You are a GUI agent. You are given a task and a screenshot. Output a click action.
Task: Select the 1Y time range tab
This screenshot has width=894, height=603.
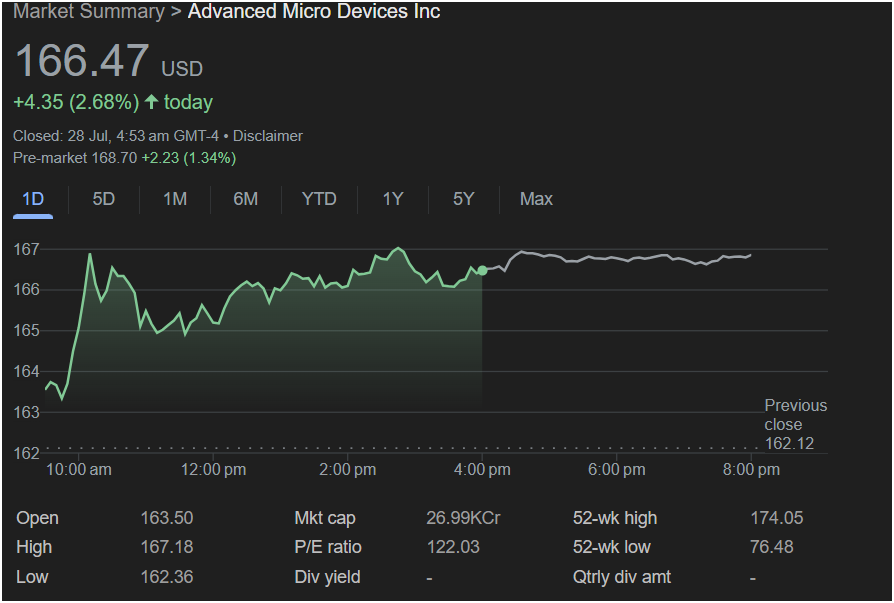click(x=393, y=199)
